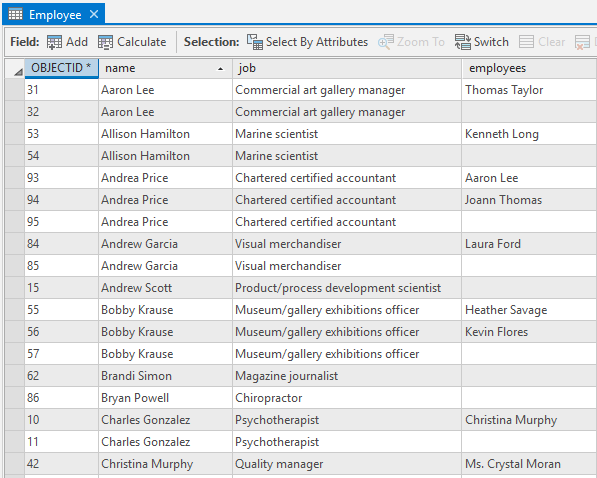Click the cell 'Chiropractor'
The image size is (597, 478).
point(347,398)
